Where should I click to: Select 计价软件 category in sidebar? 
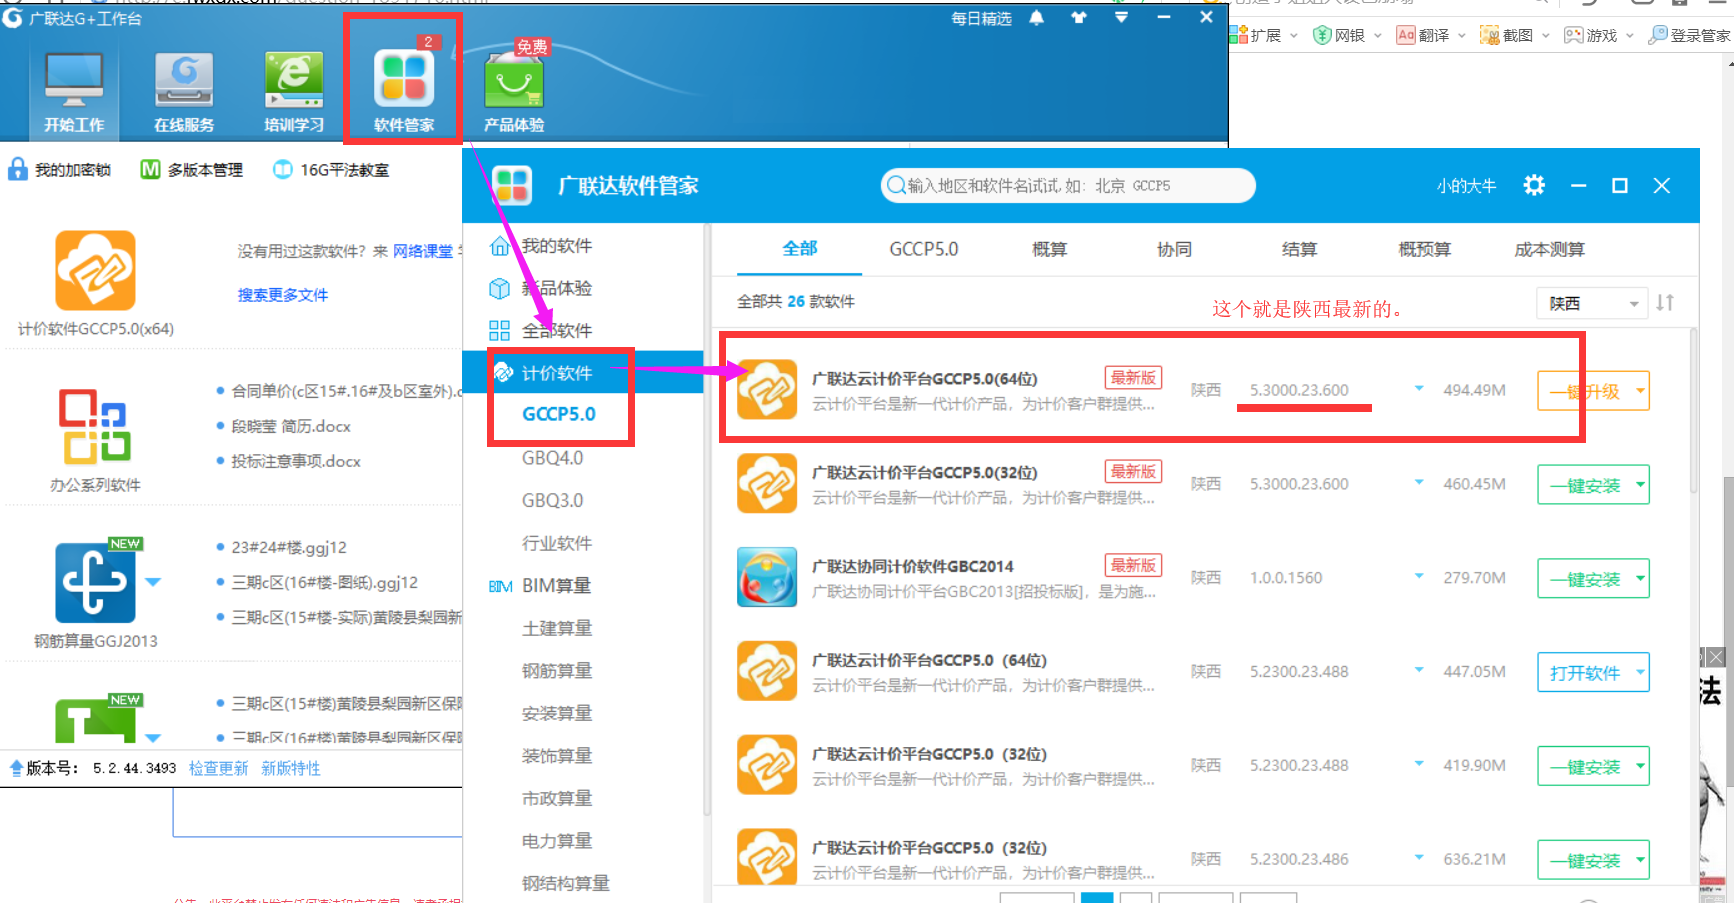coord(585,372)
